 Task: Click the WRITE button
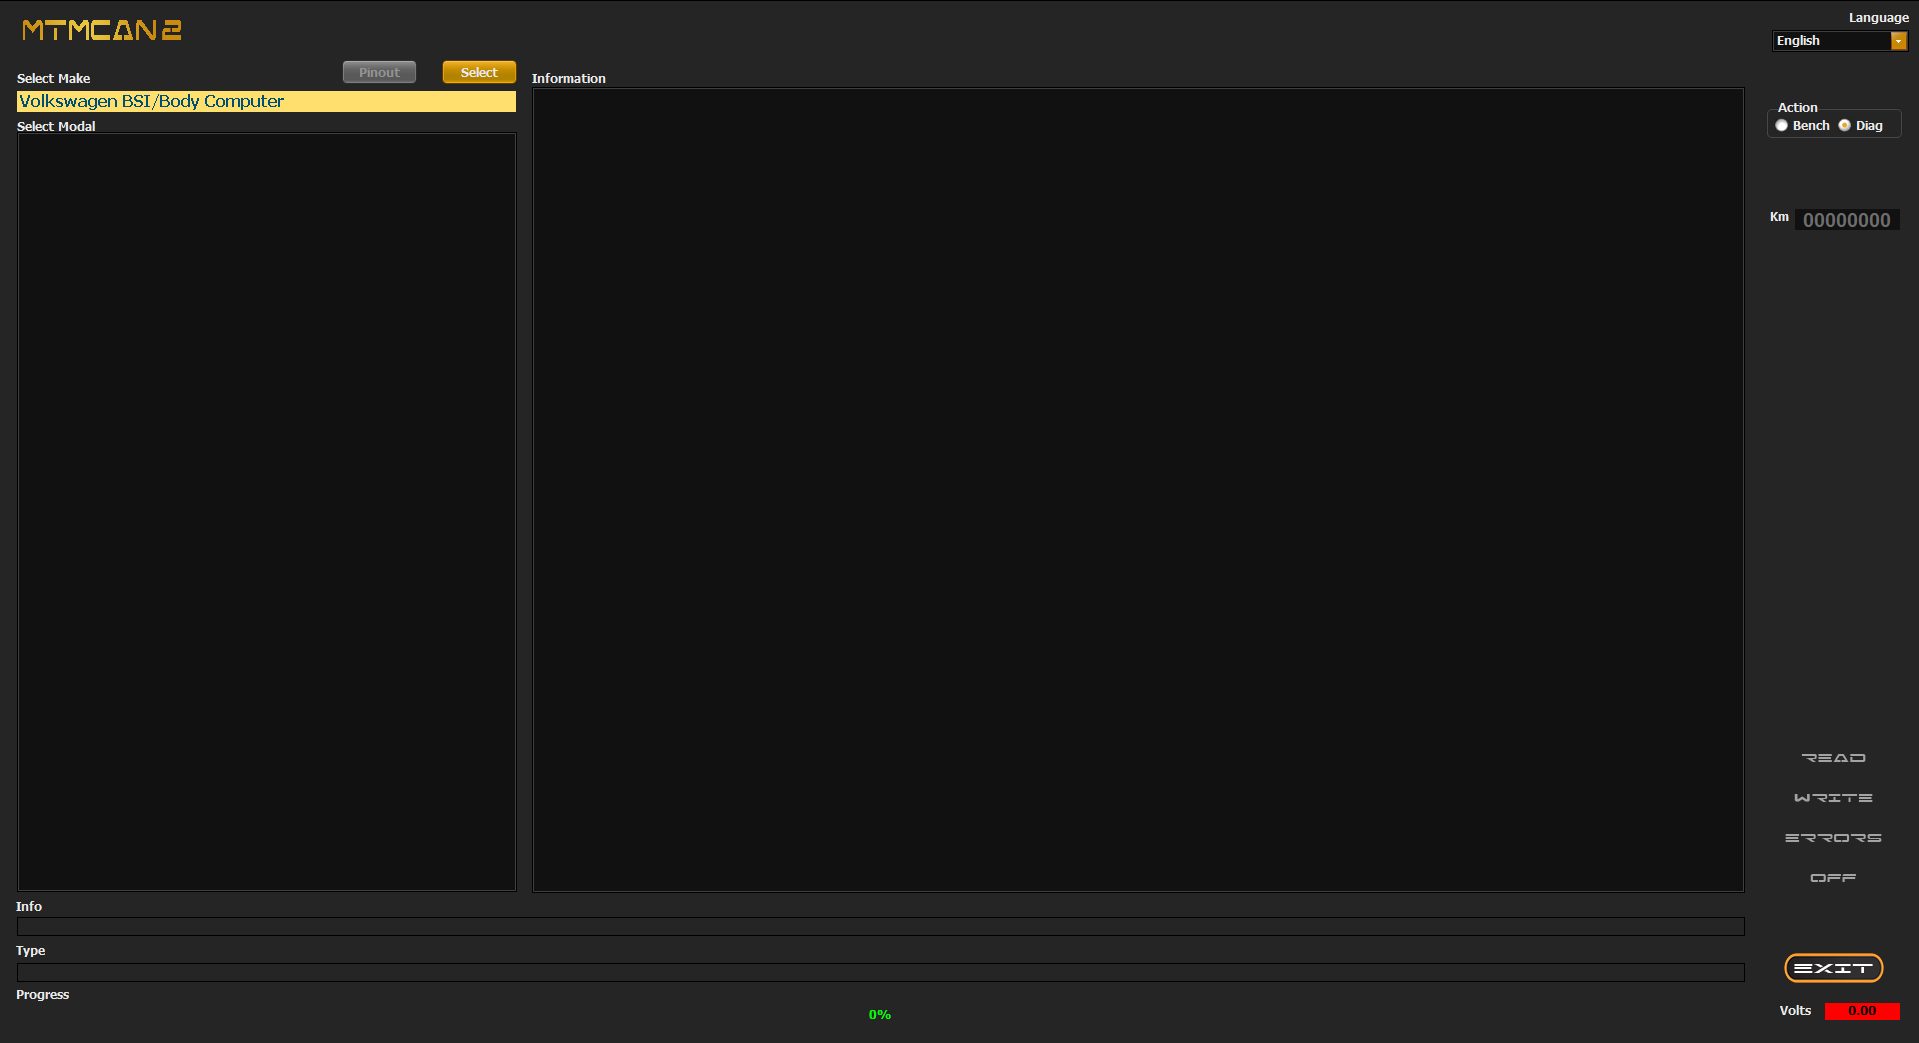pos(1833,798)
